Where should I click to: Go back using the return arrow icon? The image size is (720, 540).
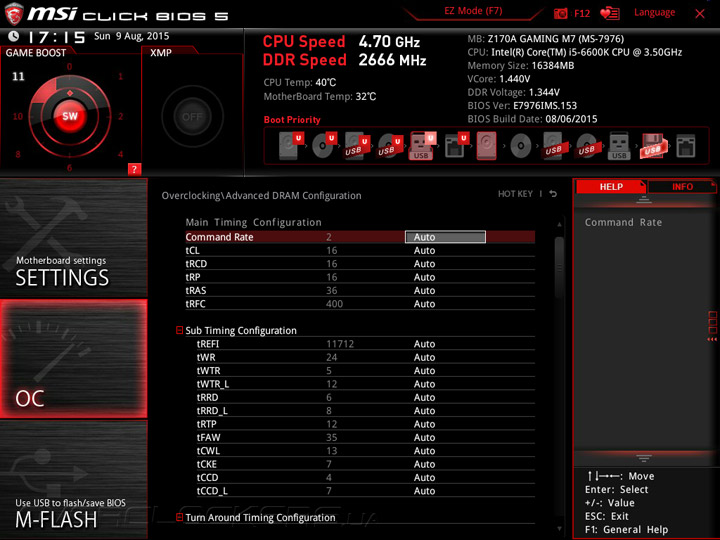(x=553, y=194)
